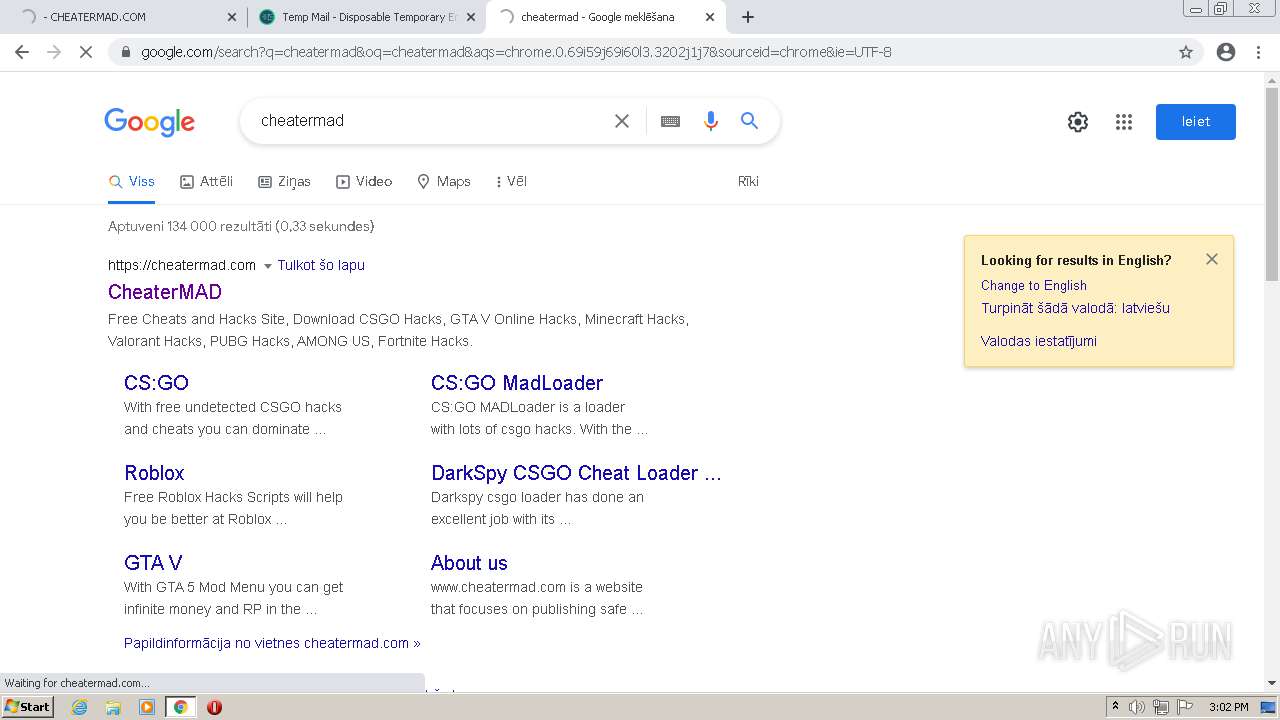This screenshot has width=1280, height=720.
Task: Close the CHEATERMAD.COM tab
Action: click(x=232, y=17)
